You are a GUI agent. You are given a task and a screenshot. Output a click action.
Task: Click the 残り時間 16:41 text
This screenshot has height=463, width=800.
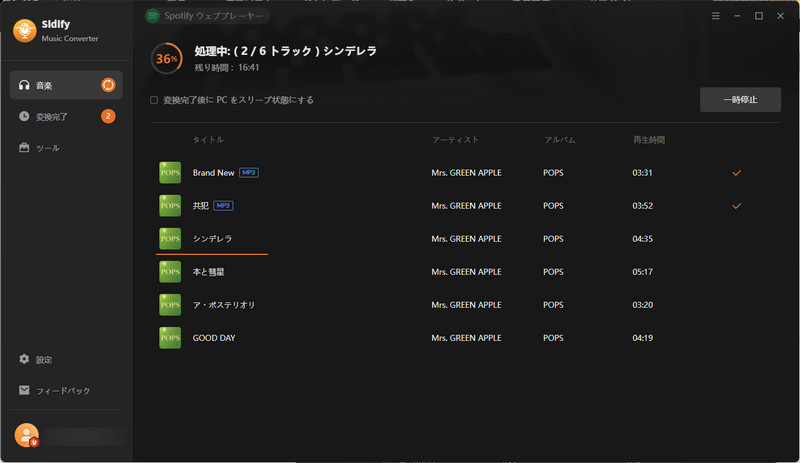227,67
